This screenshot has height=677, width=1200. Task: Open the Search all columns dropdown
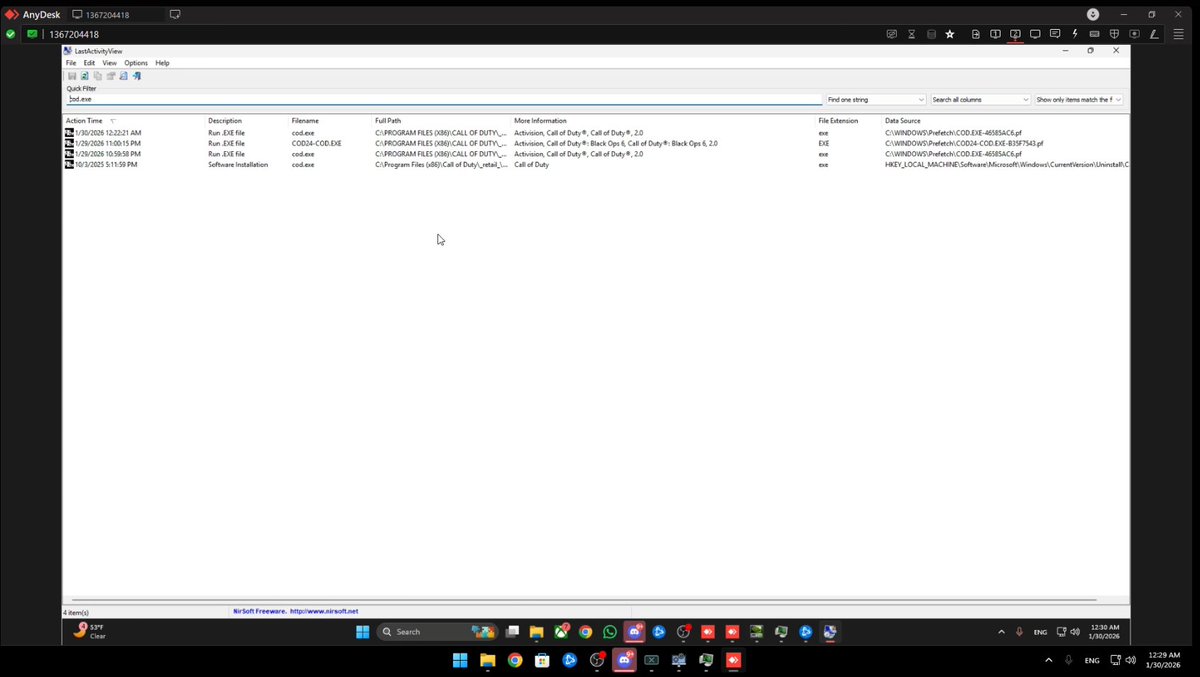click(980, 100)
